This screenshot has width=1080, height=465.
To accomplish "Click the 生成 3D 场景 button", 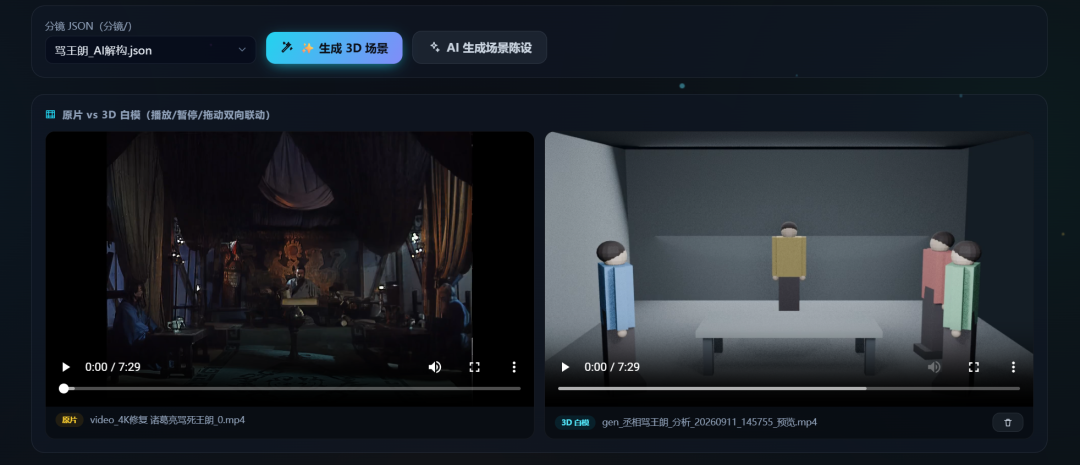I will point(334,48).
